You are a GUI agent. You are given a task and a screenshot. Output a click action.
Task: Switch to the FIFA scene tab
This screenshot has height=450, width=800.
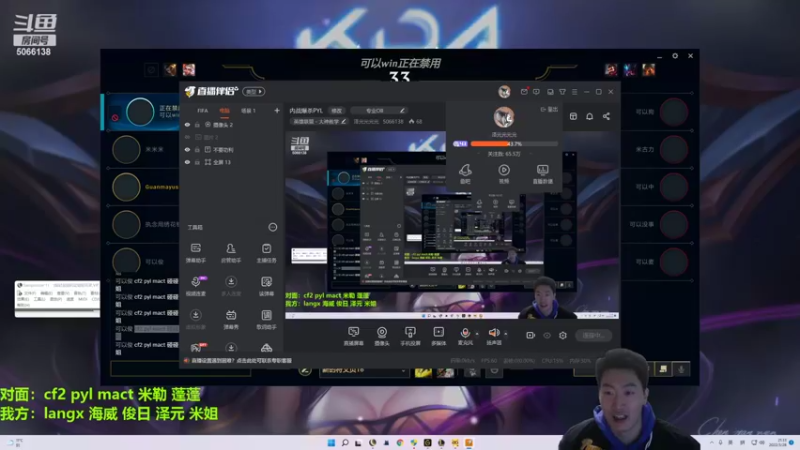203,111
